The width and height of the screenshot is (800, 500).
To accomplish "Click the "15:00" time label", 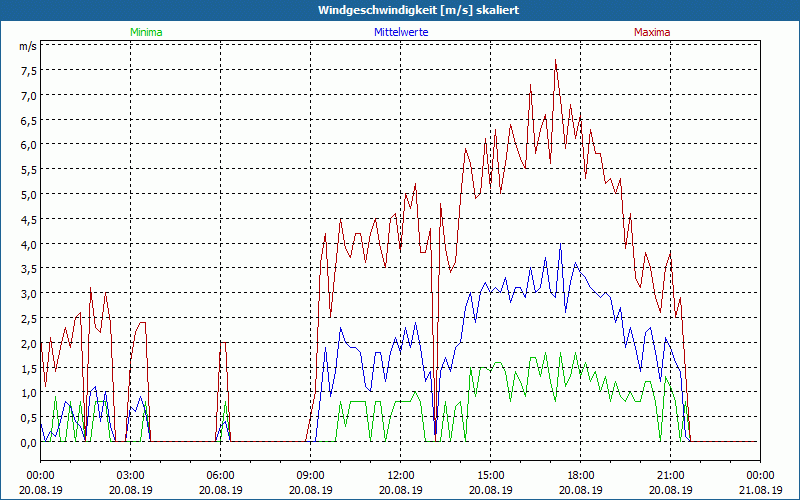I will [x=491, y=476].
